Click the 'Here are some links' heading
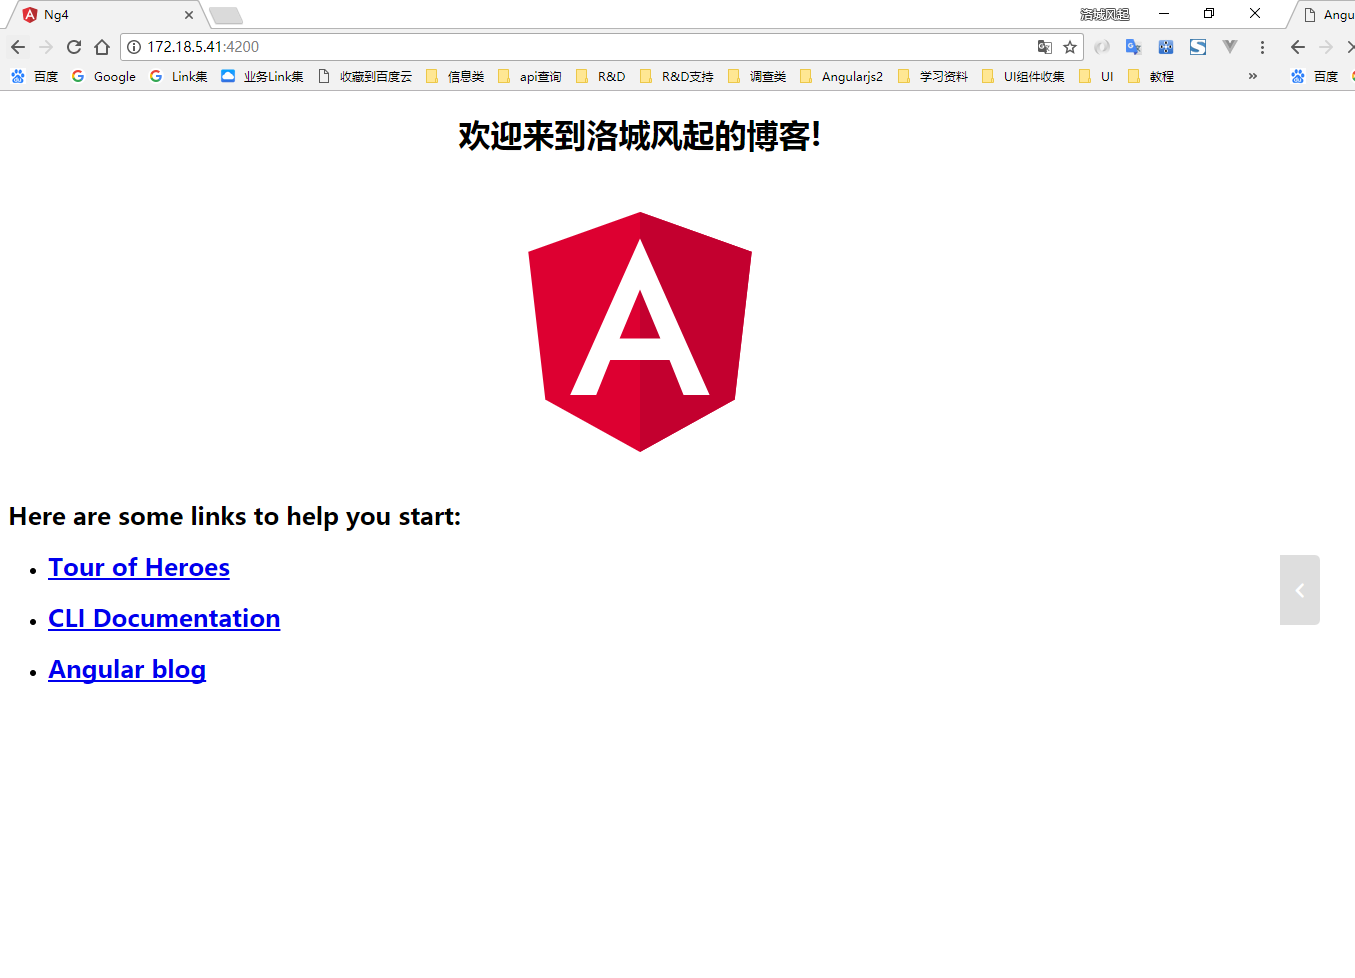 pyautogui.click(x=235, y=516)
